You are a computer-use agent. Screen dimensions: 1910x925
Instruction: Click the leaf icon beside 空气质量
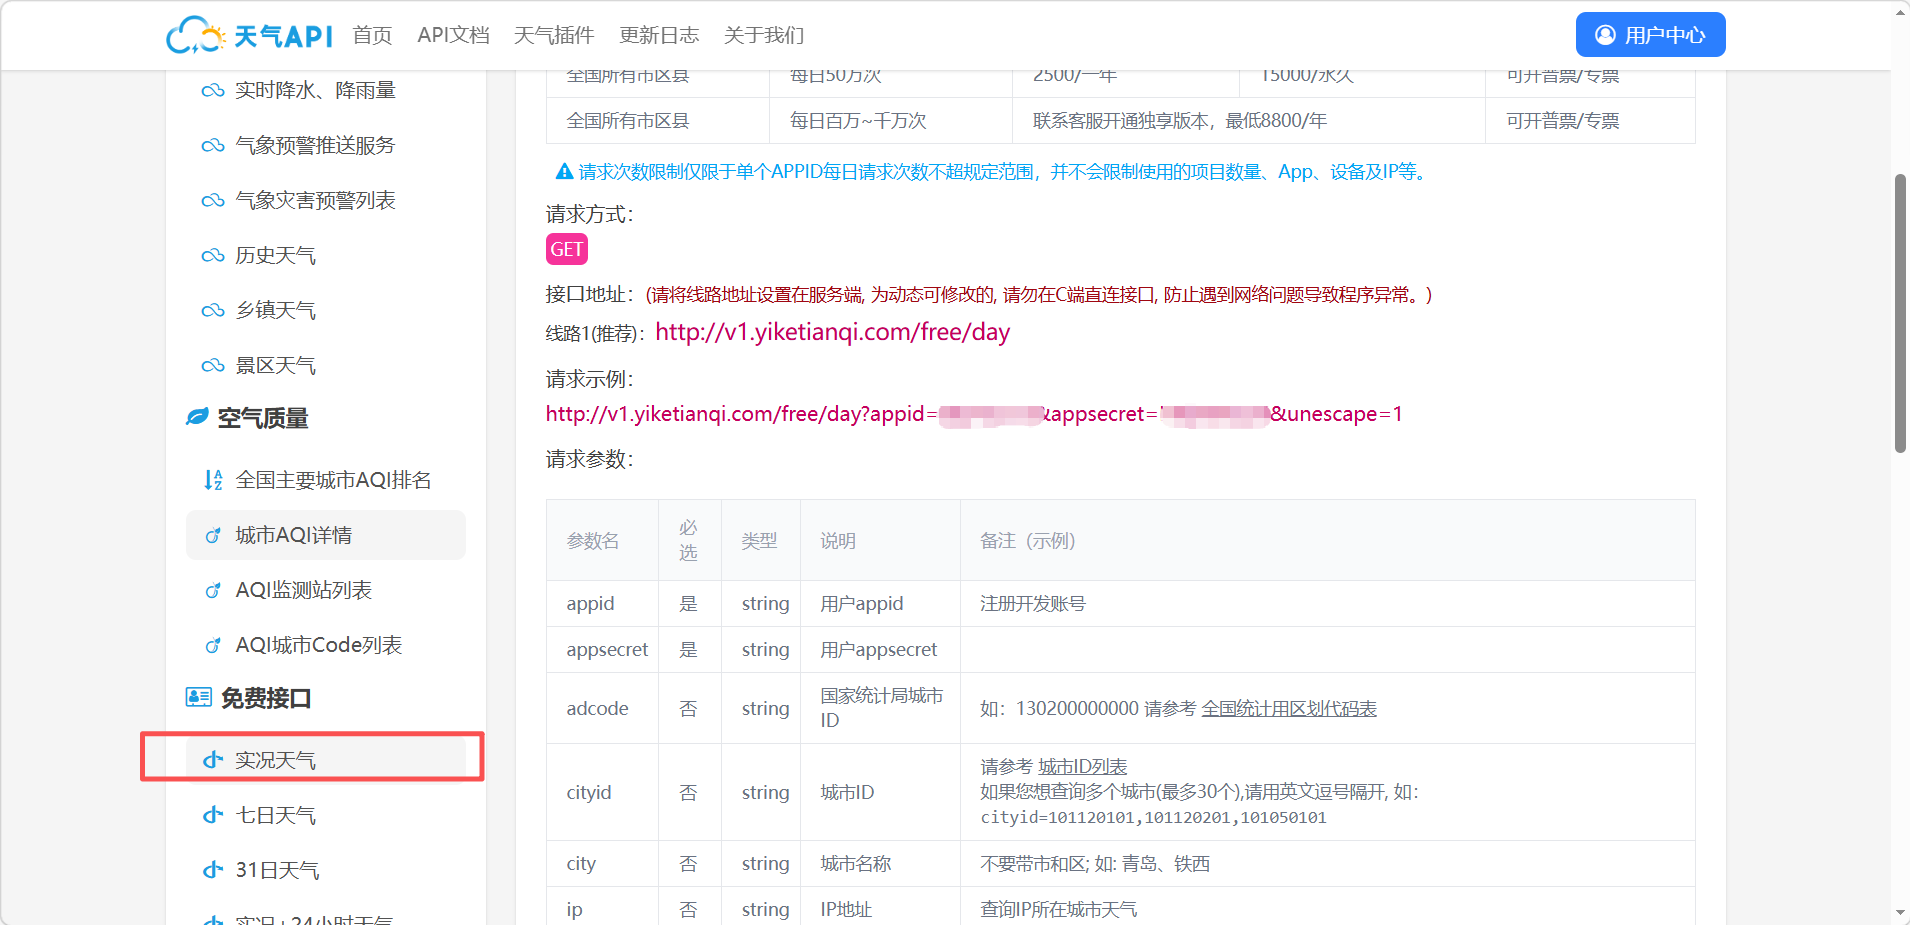[x=197, y=417]
